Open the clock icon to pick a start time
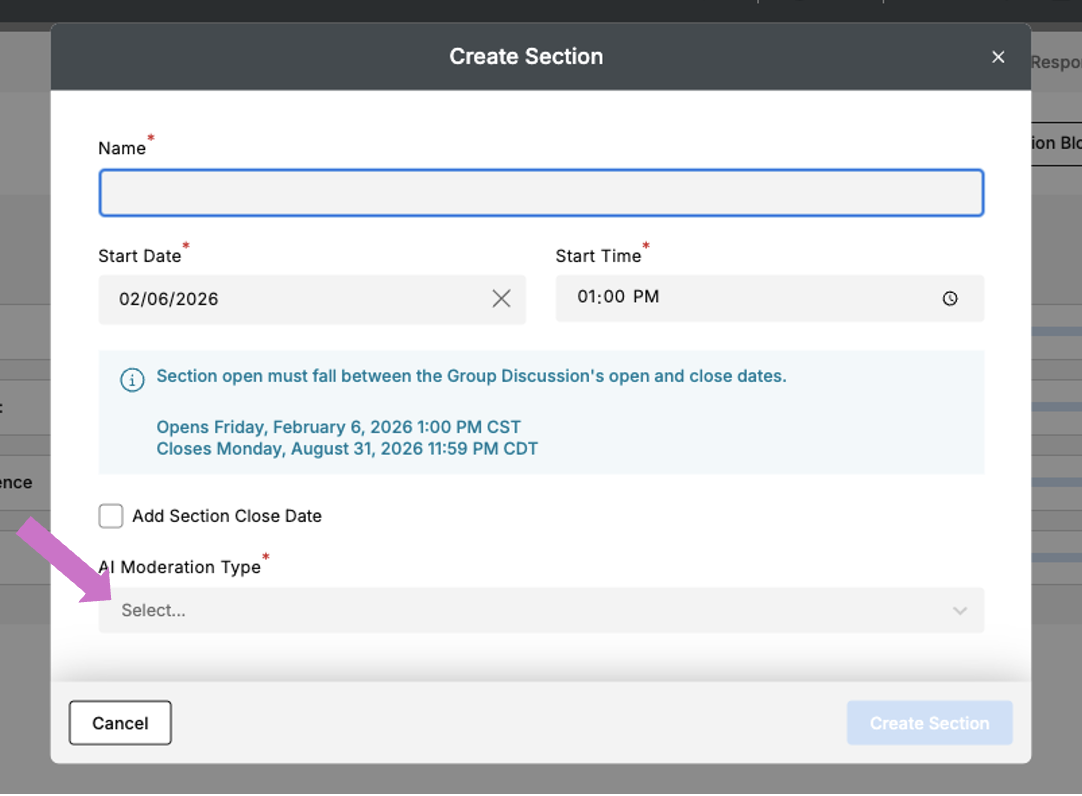The image size is (1082, 796). coord(949,298)
